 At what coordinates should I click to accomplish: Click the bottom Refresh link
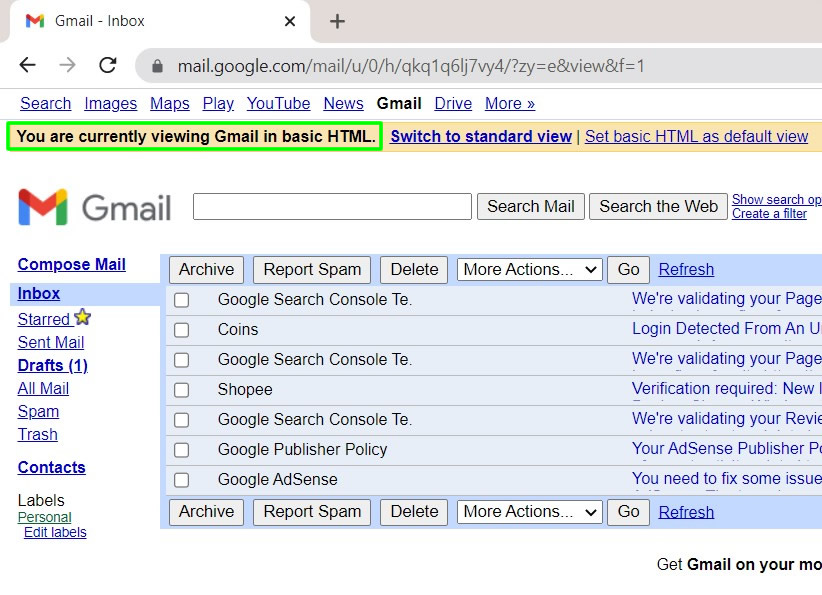point(686,512)
